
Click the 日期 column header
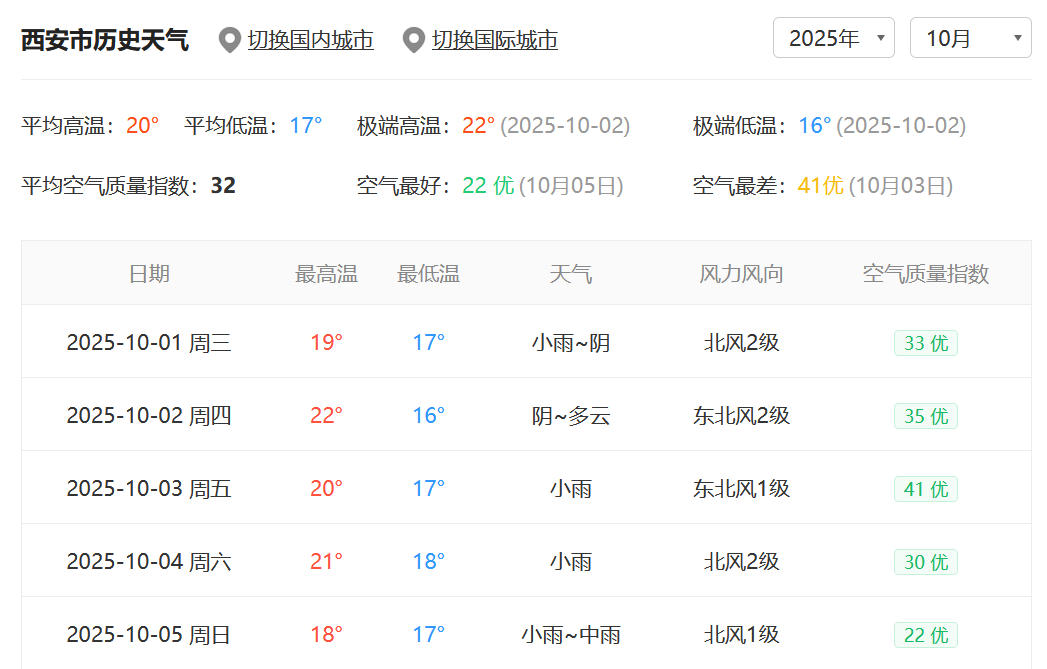coord(149,274)
